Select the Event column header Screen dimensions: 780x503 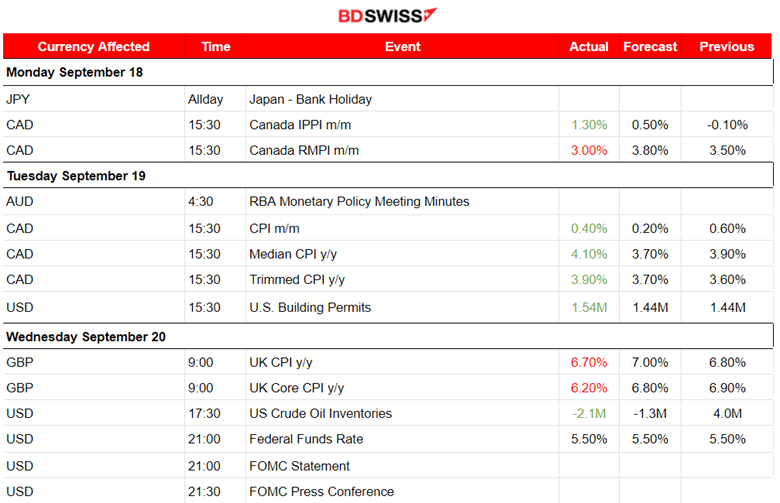click(402, 47)
